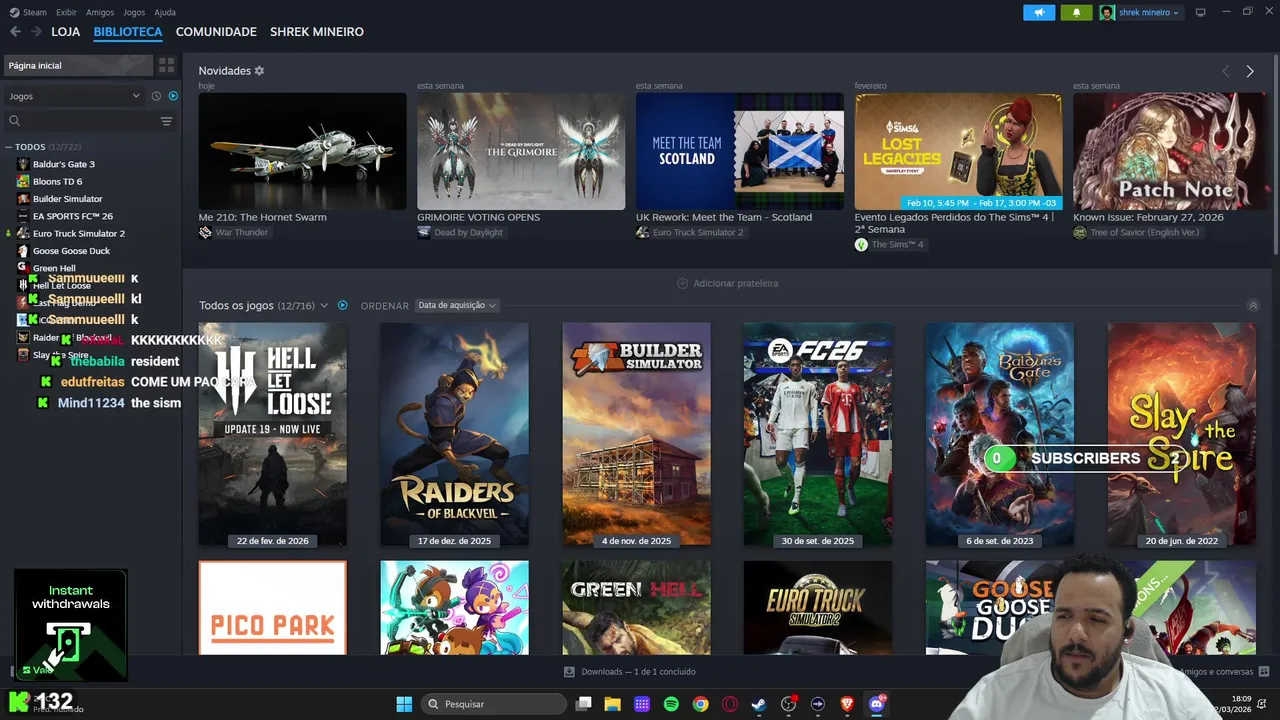Open Opera browser from the taskbar
The width and height of the screenshot is (1280, 720).
pos(730,704)
